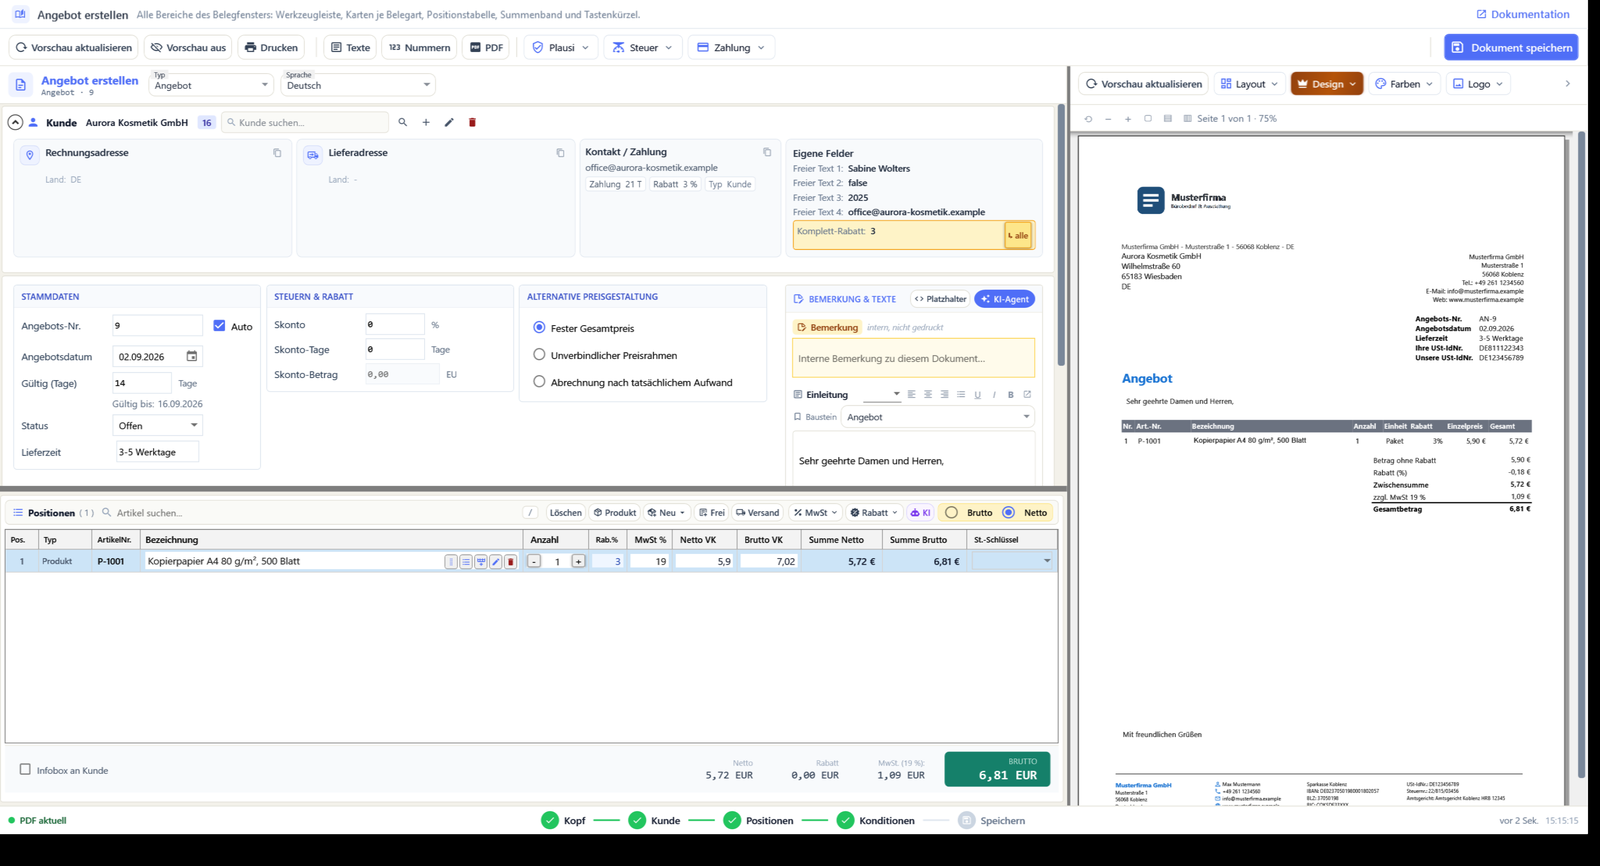Rotate or reset the preview with the first preview icon
This screenshot has height=866, width=1600.
point(1088,118)
